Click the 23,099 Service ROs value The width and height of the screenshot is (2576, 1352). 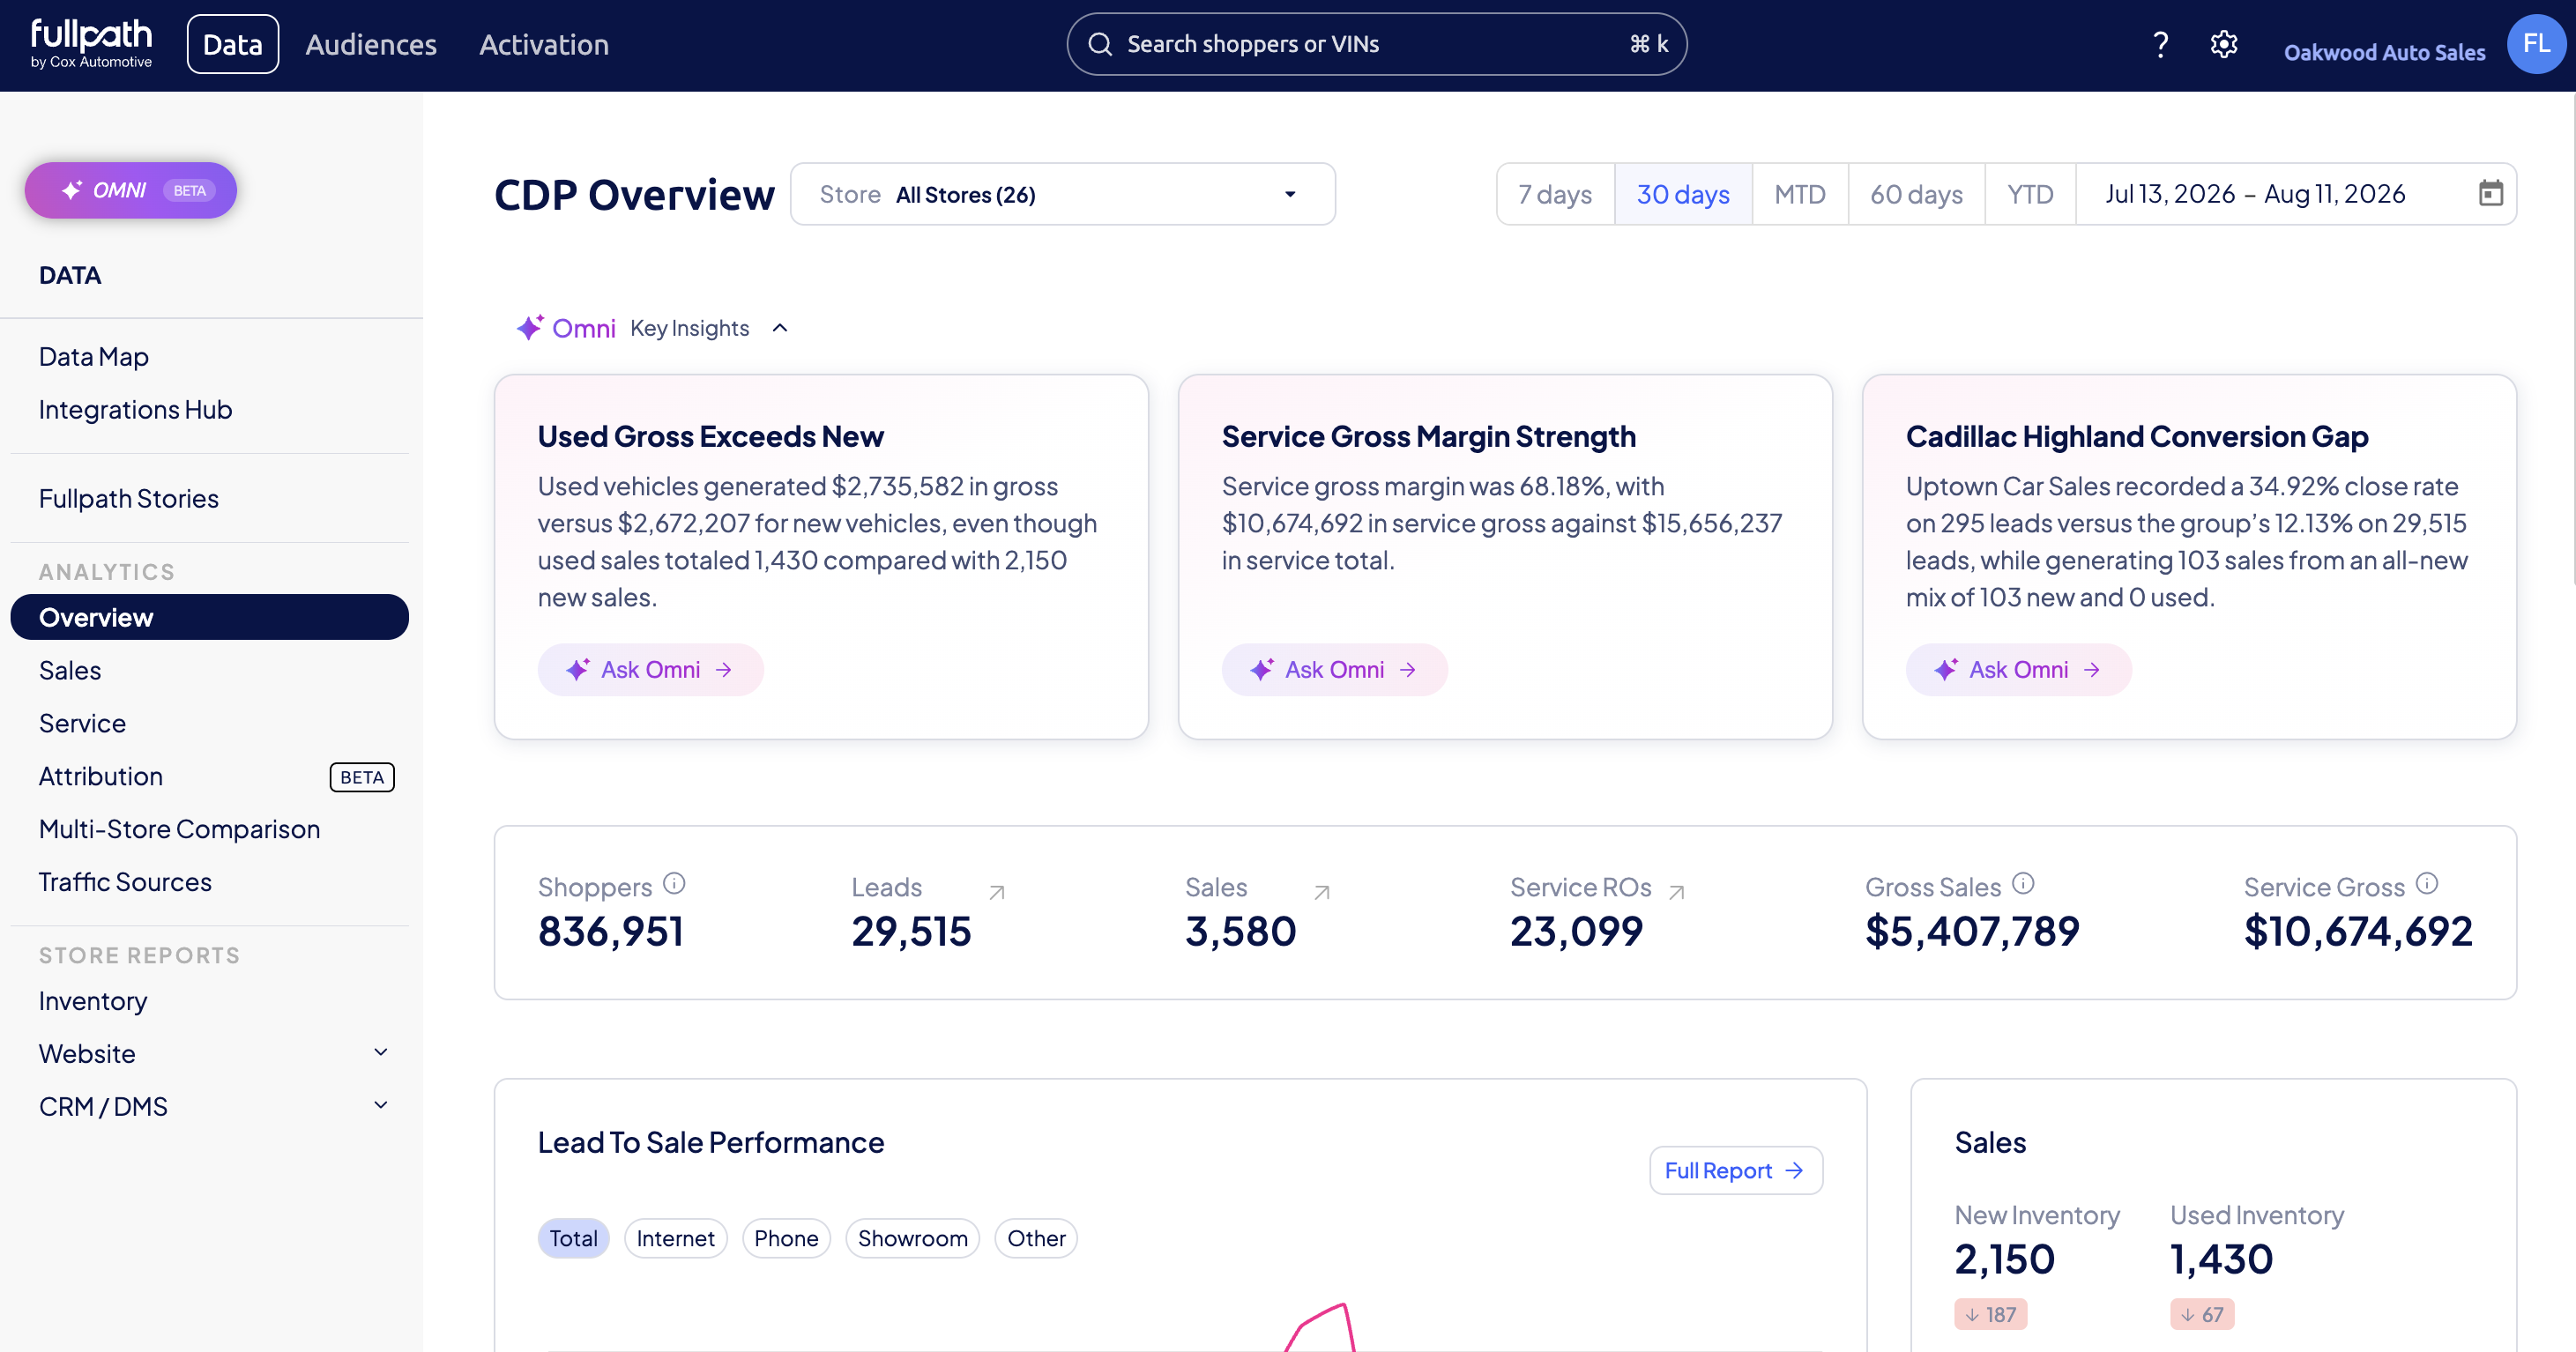[x=1576, y=931]
